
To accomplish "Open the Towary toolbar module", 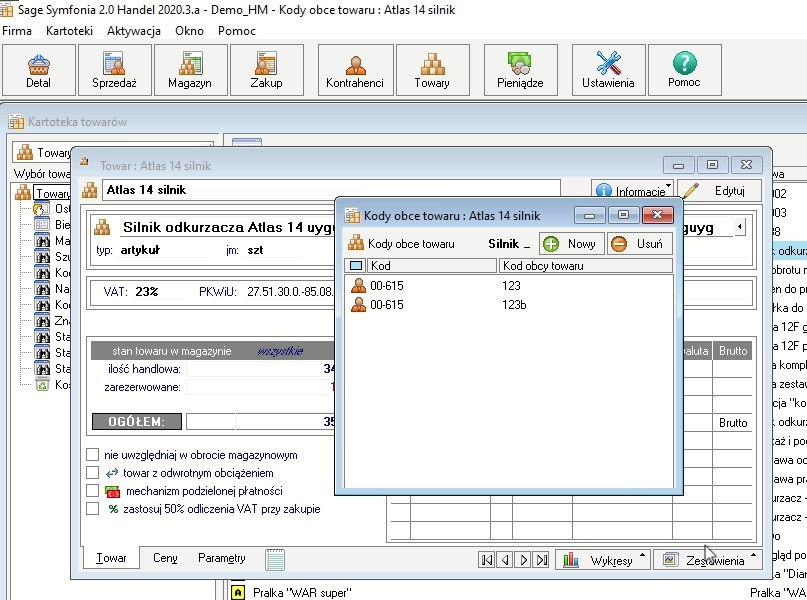I will coord(433,70).
